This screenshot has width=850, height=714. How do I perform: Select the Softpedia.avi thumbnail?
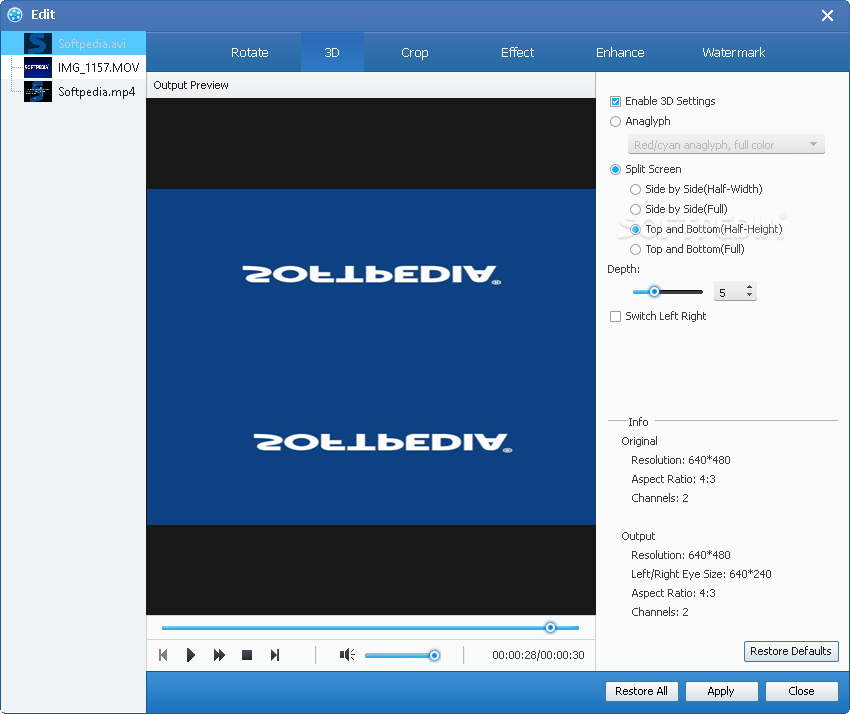38,43
